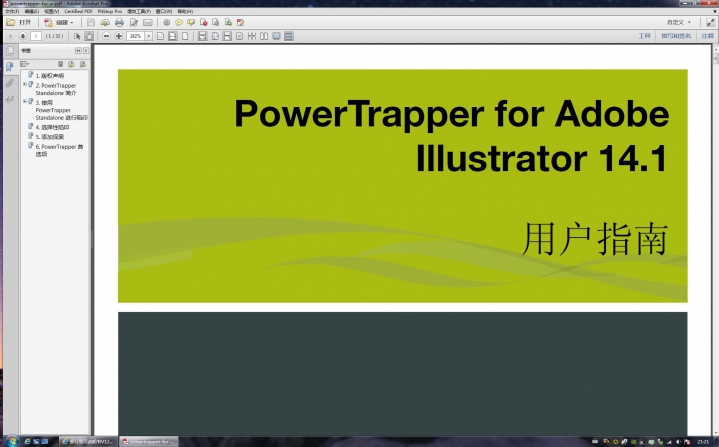Click the Save disk icon
The image size is (719, 447).
(x=91, y=22)
